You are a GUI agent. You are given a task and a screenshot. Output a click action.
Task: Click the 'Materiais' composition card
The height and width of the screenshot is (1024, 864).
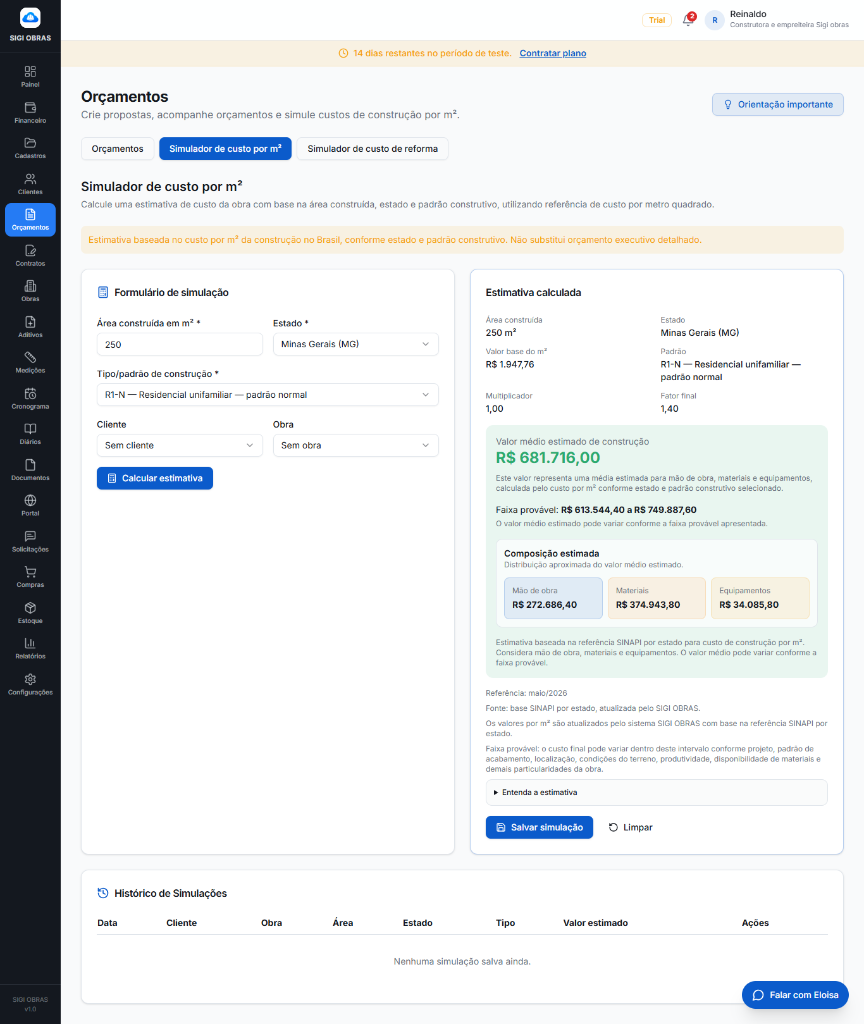657,598
